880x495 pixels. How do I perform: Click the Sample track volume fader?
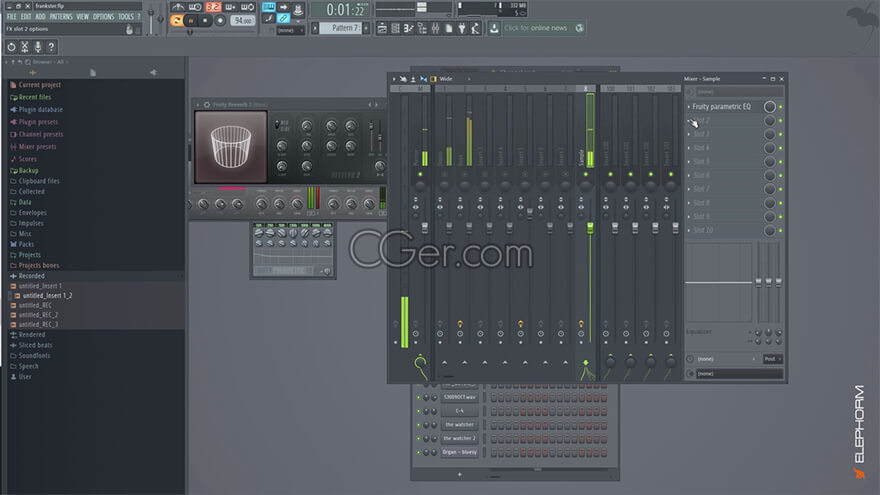pyautogui.click(x=590, y=228)
